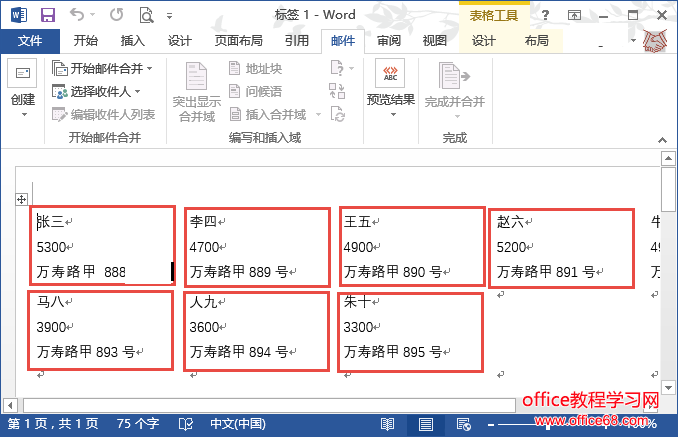Click the zoom out minus button
Viewport: 678px width, 437px height.
(491, 425)
